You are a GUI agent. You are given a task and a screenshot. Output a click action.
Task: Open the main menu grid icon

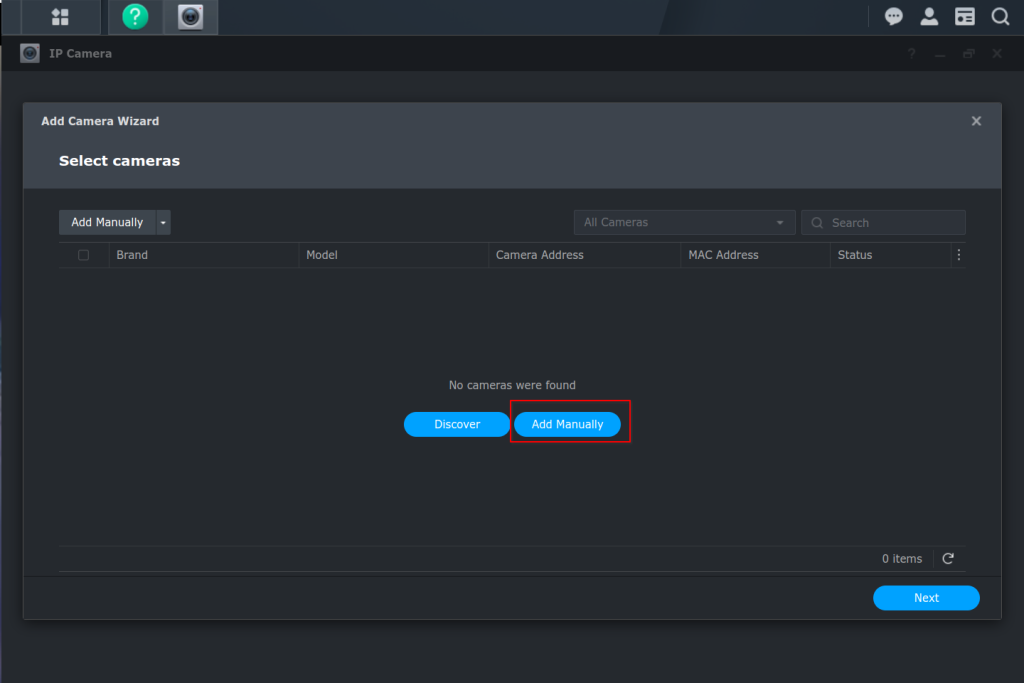tap(60, 17)
